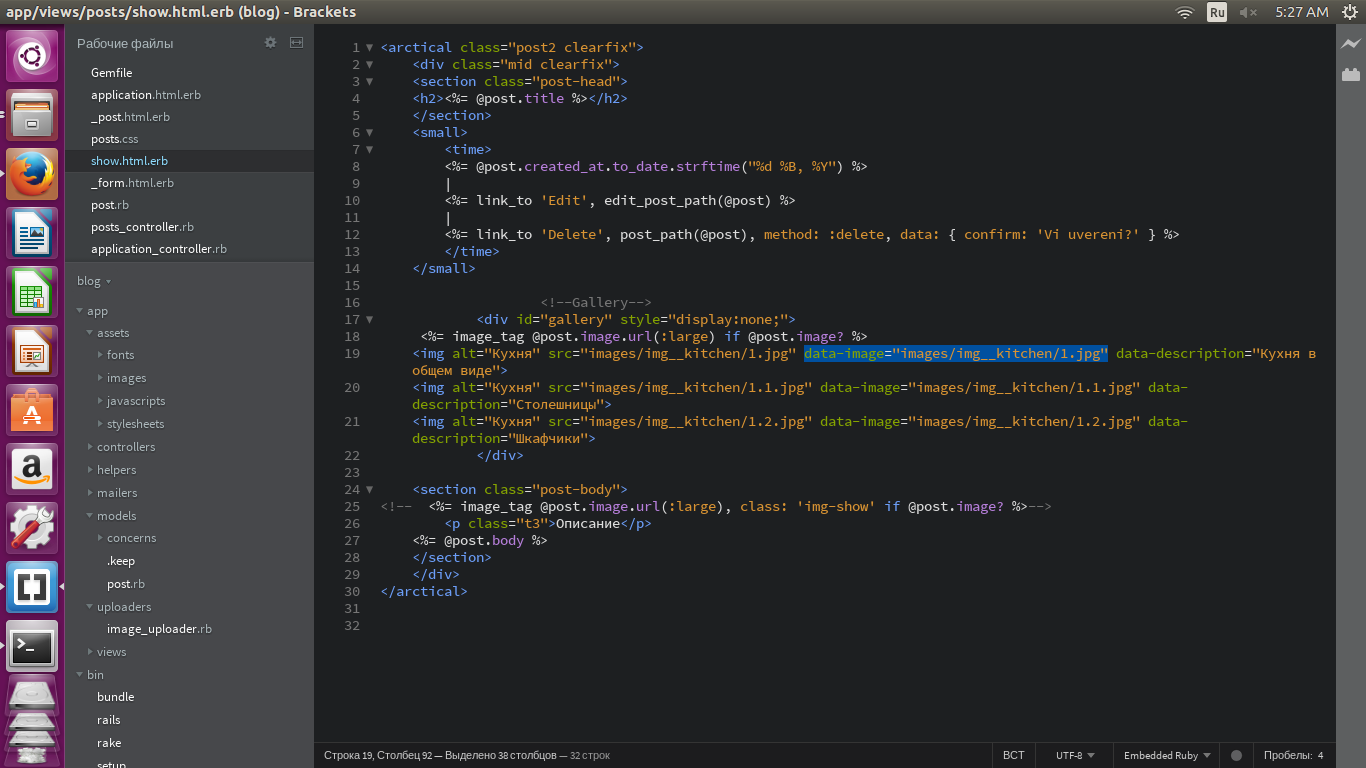Open Live Preview lightning icon
This screenshot has height=768, width=1366.
(1351, 44)
